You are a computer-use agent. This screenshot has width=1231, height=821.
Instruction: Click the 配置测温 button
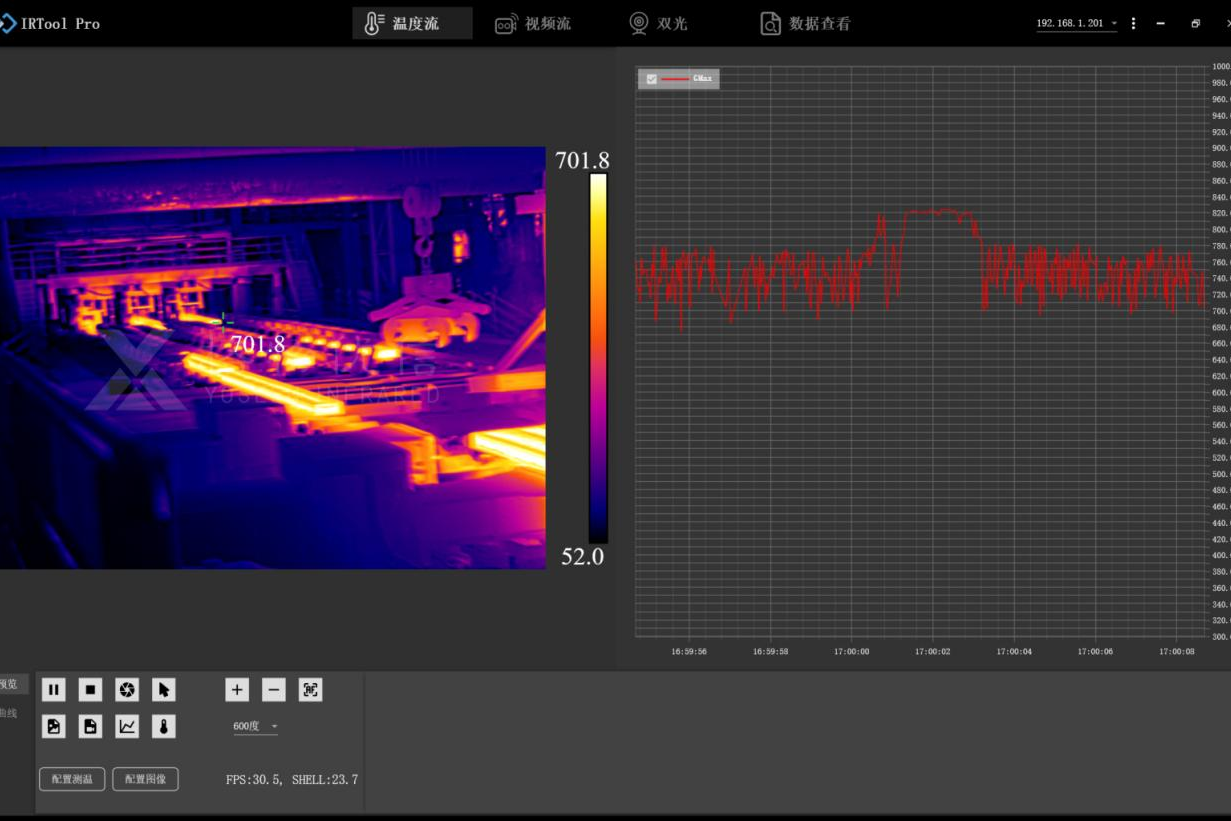click(72, 779)
